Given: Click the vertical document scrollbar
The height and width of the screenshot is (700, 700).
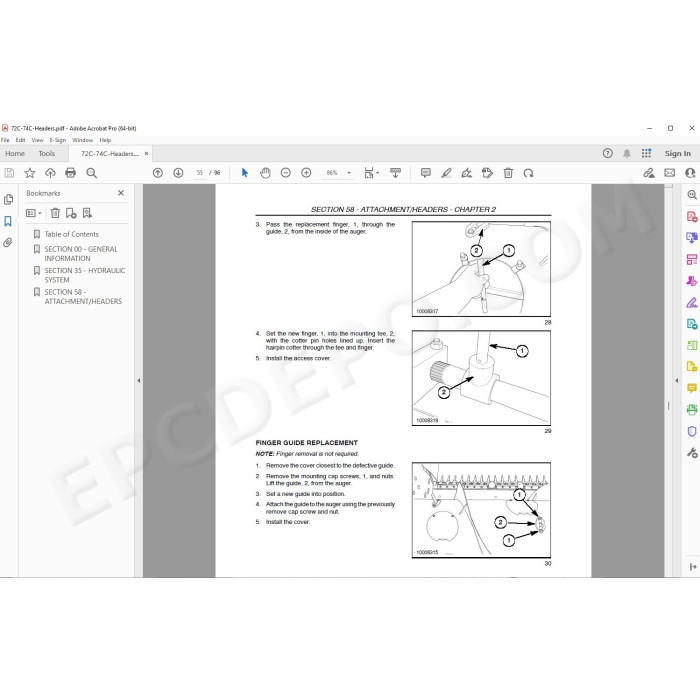Looking at the screenshot, I should (668, 380).
